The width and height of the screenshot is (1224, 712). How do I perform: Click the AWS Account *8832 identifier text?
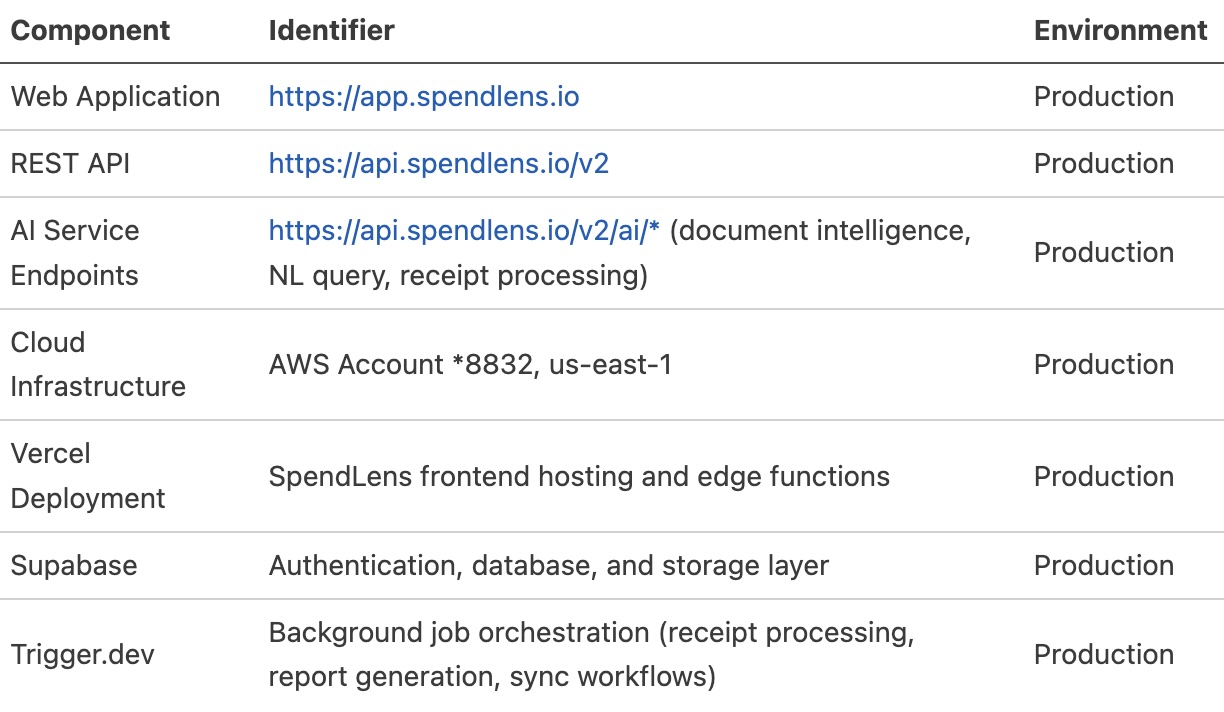click(470, 365)
